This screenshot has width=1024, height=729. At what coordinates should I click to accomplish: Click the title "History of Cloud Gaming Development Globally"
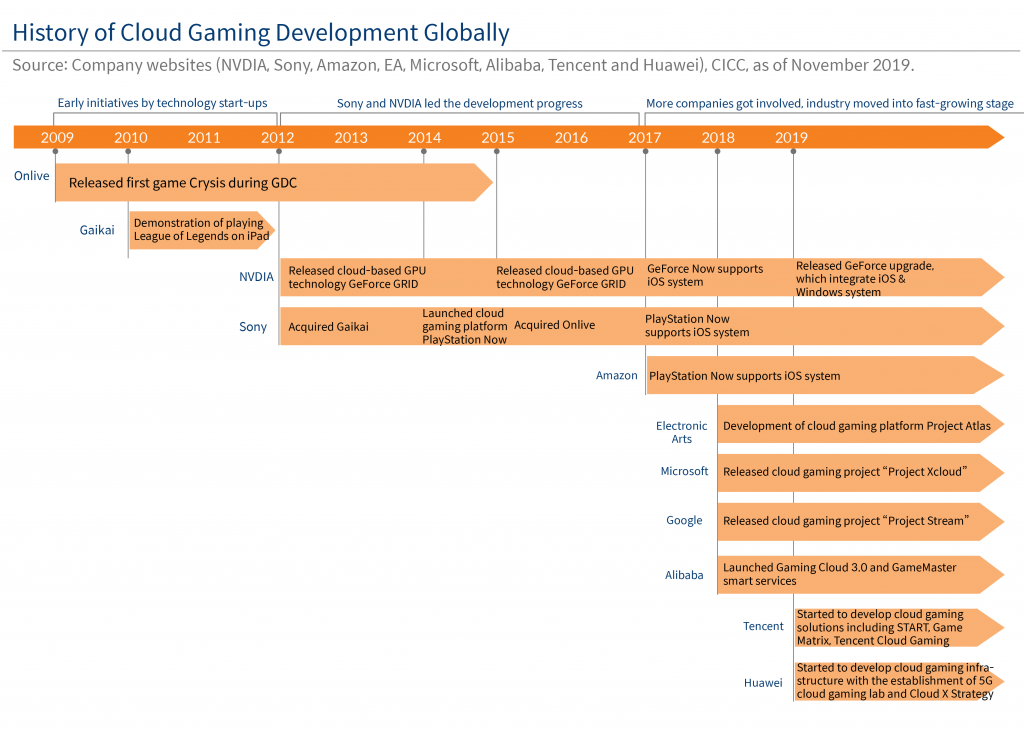(261, 33)
